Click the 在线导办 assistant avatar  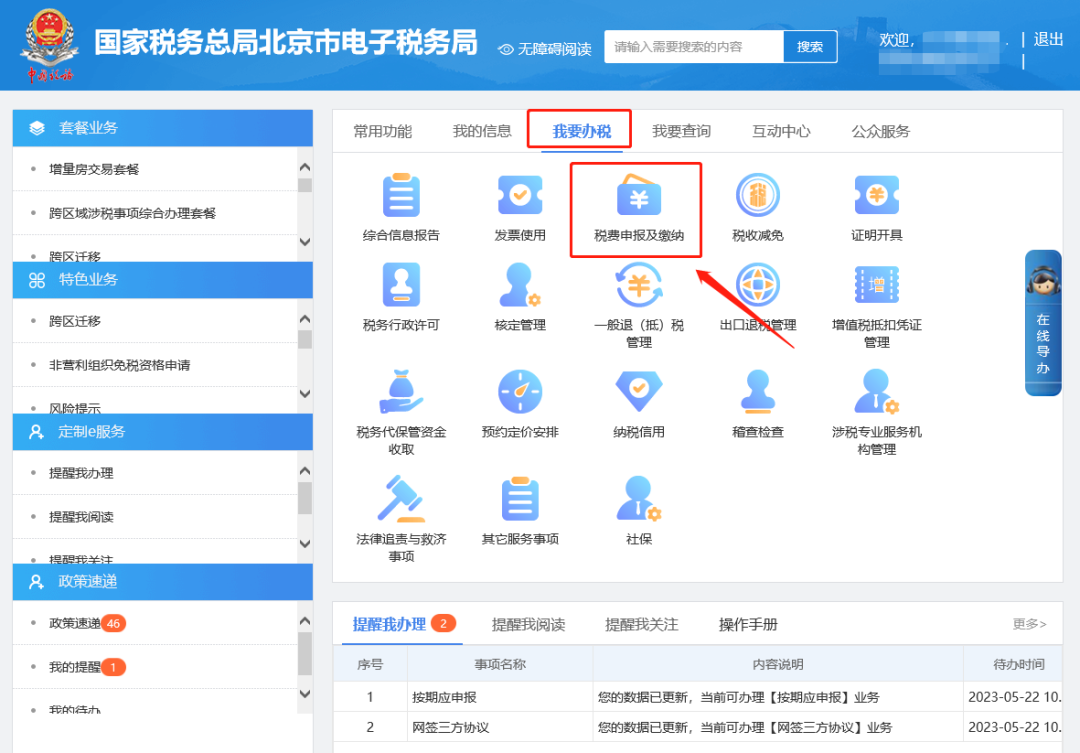[1043, 280]
